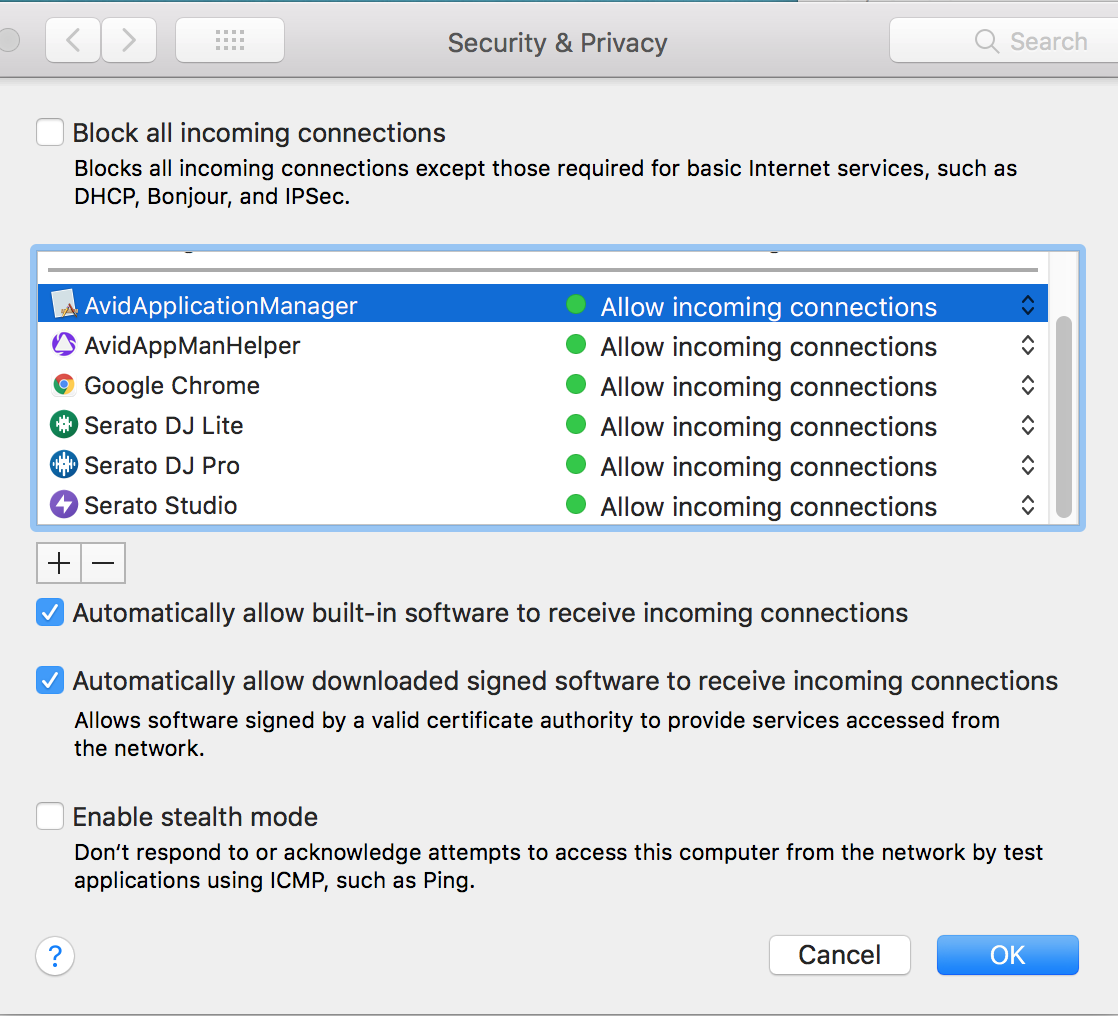Screen dimensions: 1118x1016
Task: Enable Block all incoming connections
Action: point(50,132)
